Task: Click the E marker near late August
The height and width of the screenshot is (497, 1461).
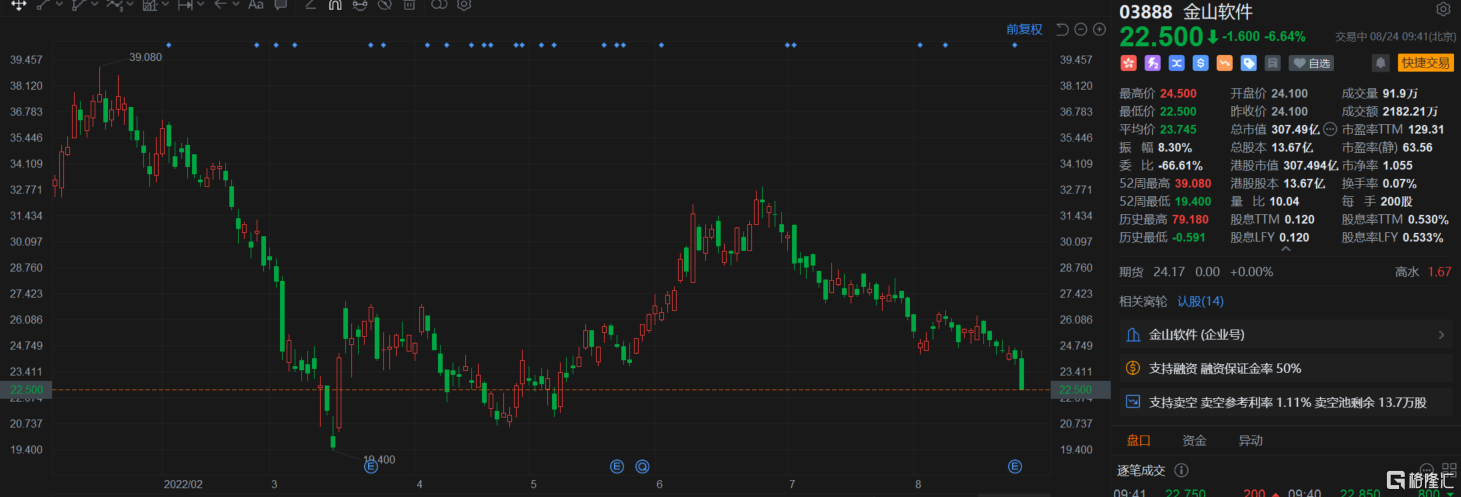Action: (x=1015, y=466)
